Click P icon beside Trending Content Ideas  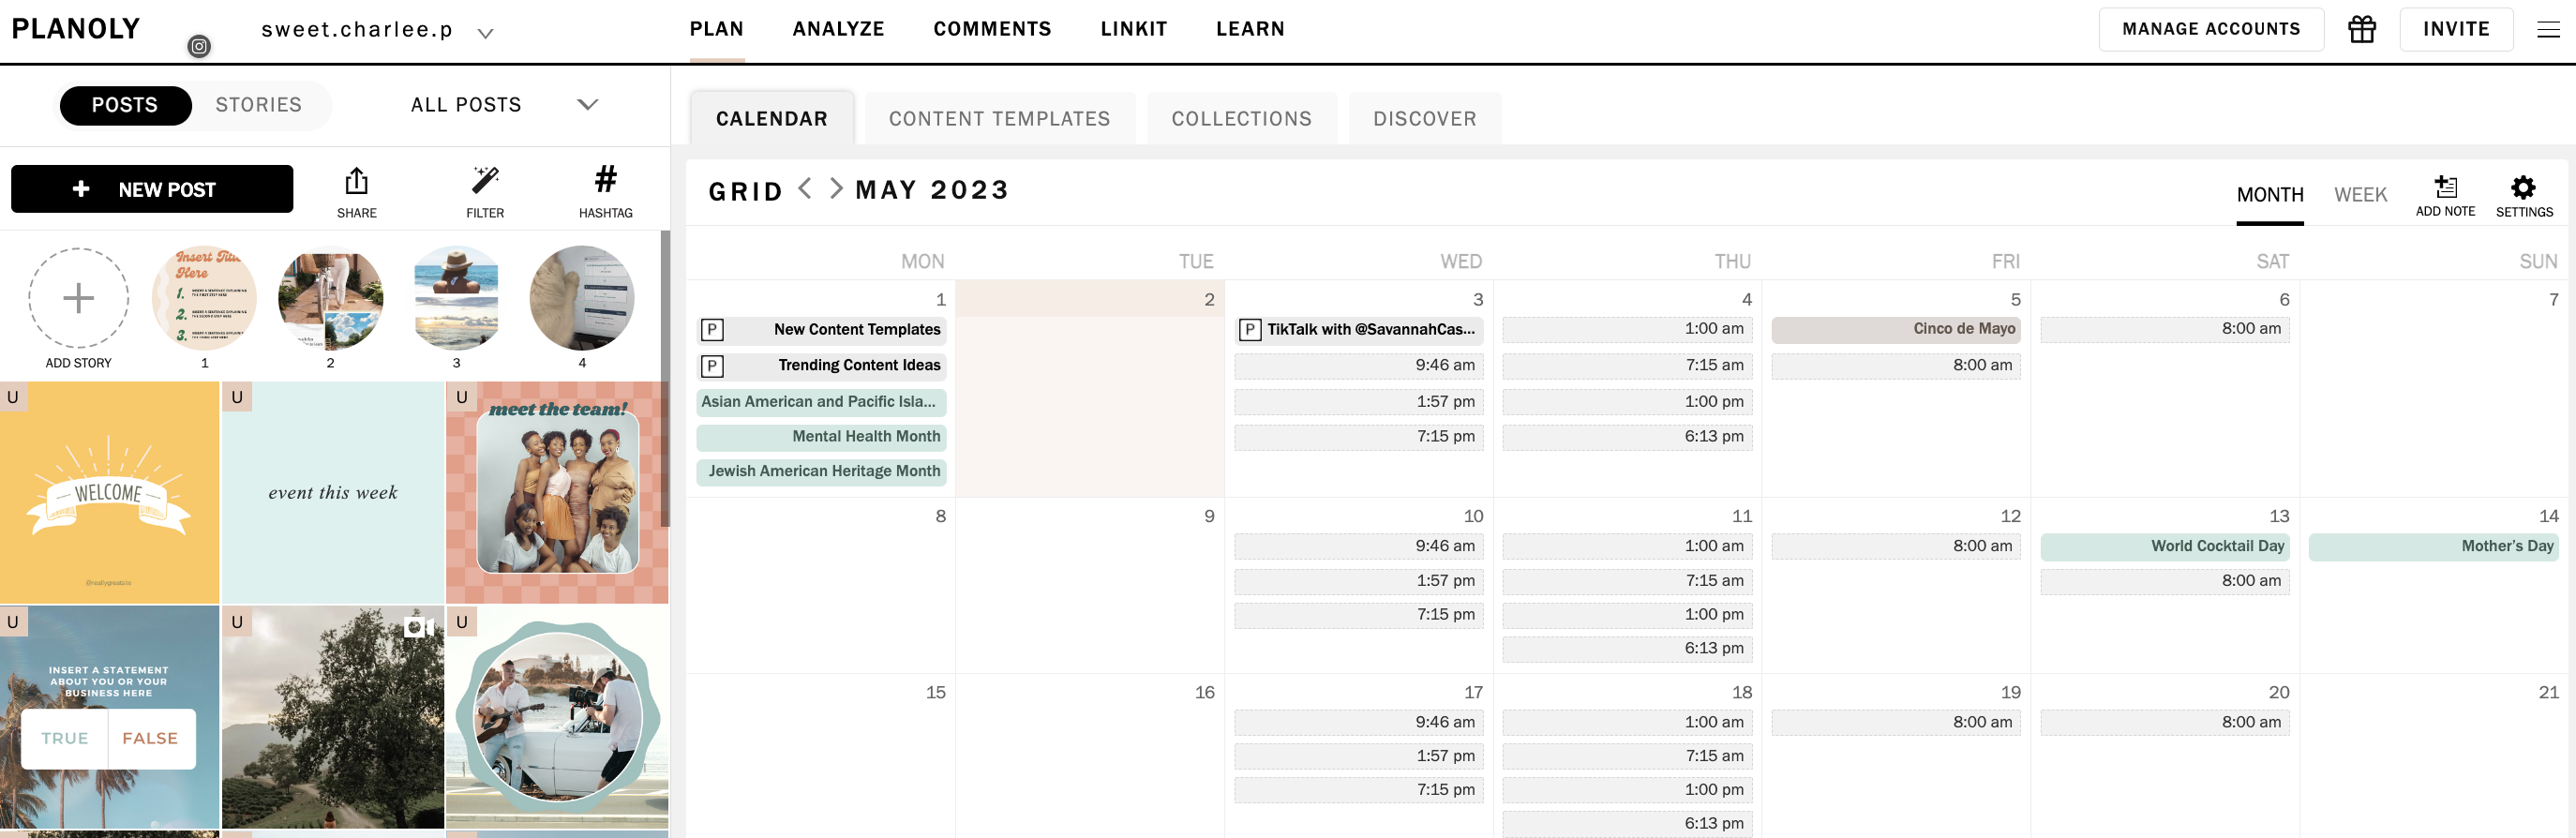712,366
